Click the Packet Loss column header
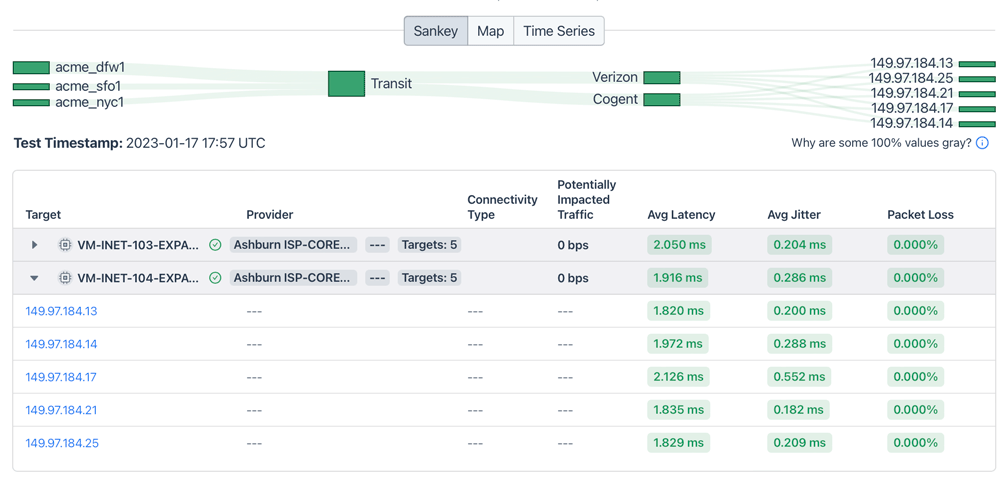This screenshot has height=485, width=1008. tap(920, 214)
